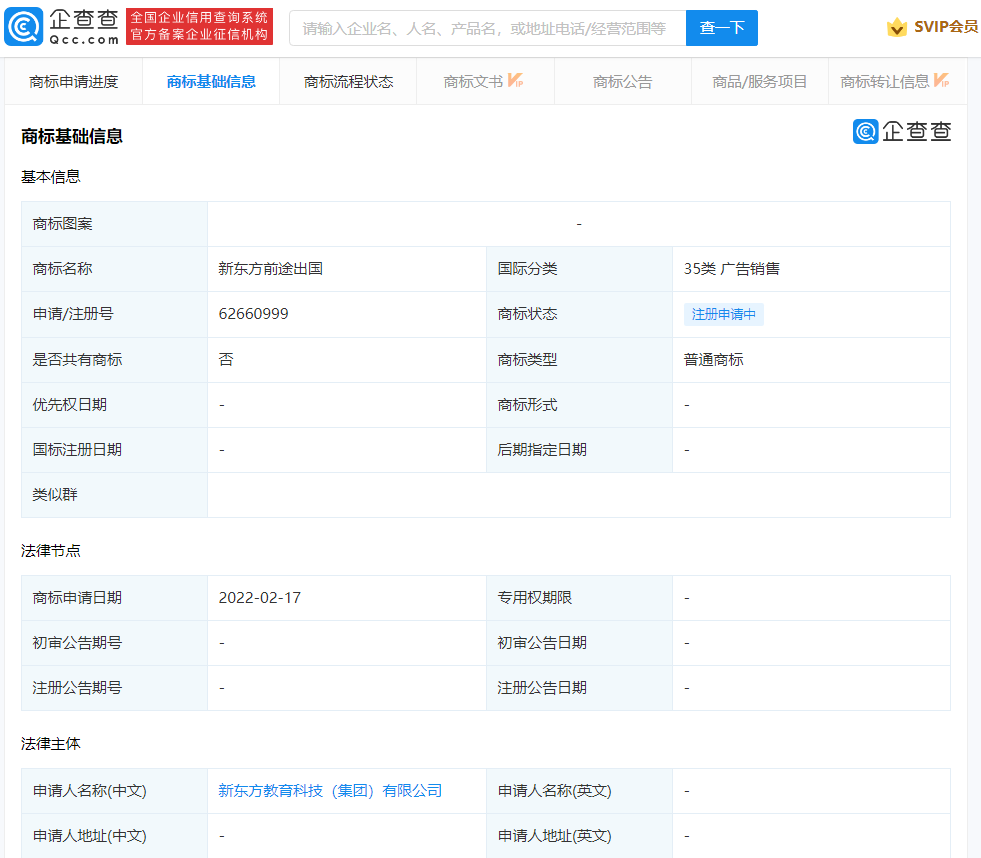Click the 优先权日期 label
Image resolution: width=981 pixels, height=858 pixels.
(69, 405)
